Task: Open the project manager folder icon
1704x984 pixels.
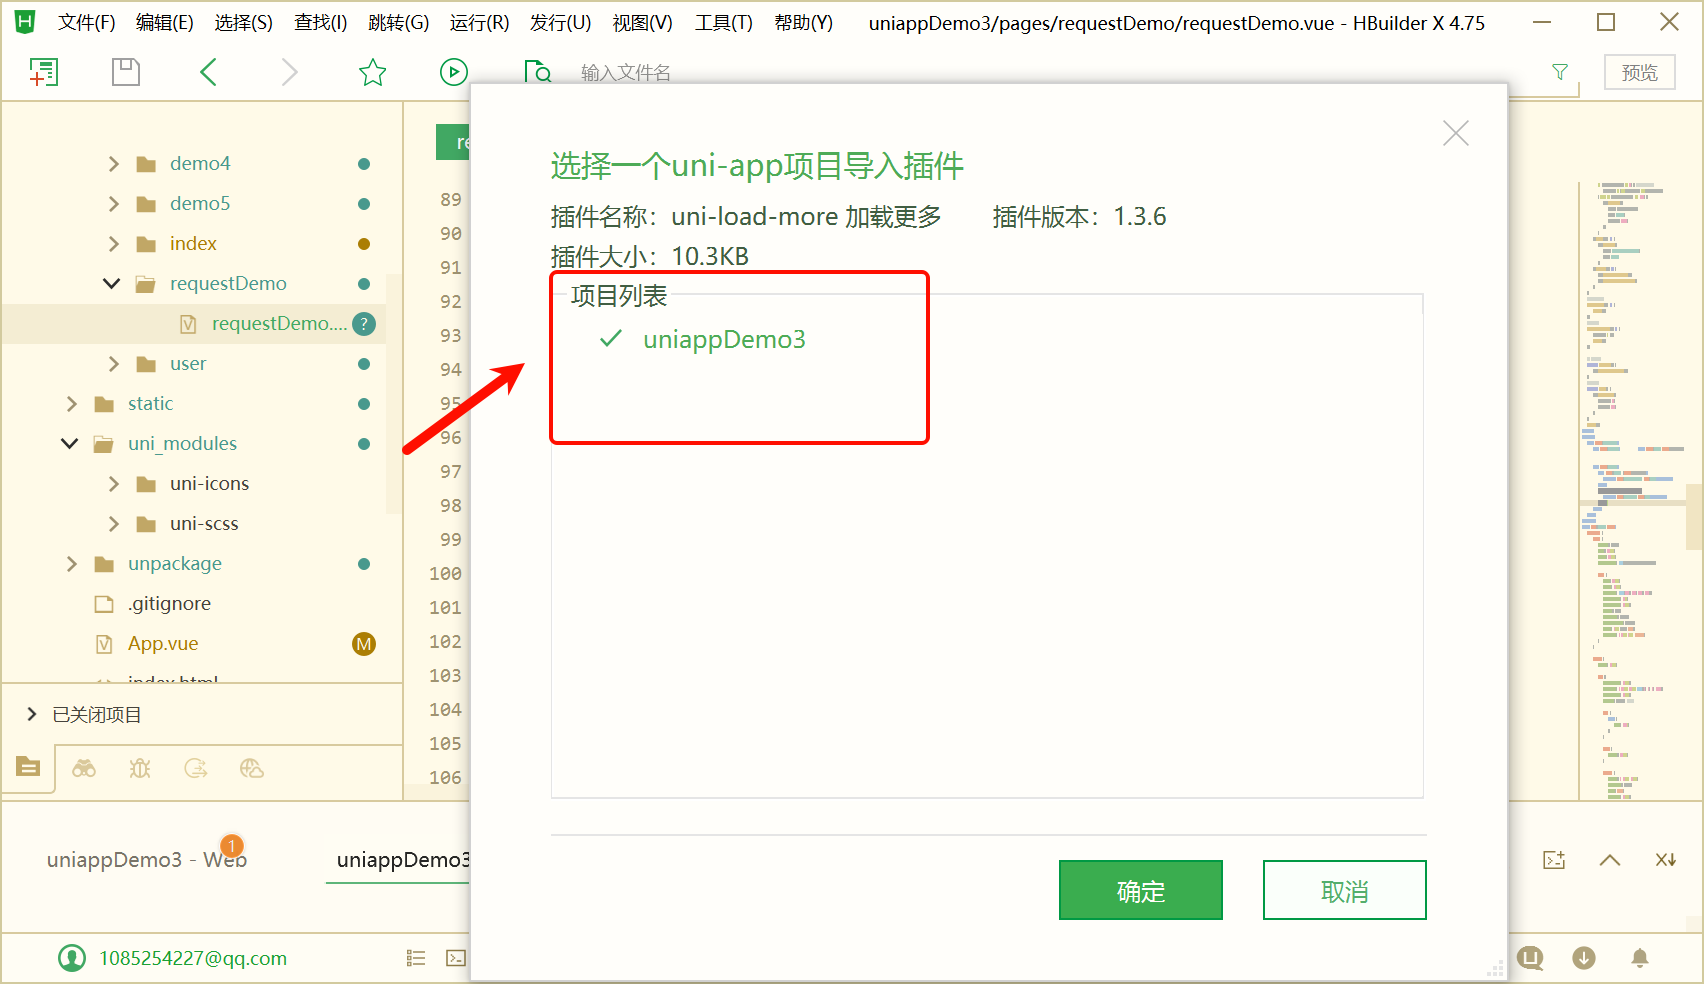Action: coord(28,767)
